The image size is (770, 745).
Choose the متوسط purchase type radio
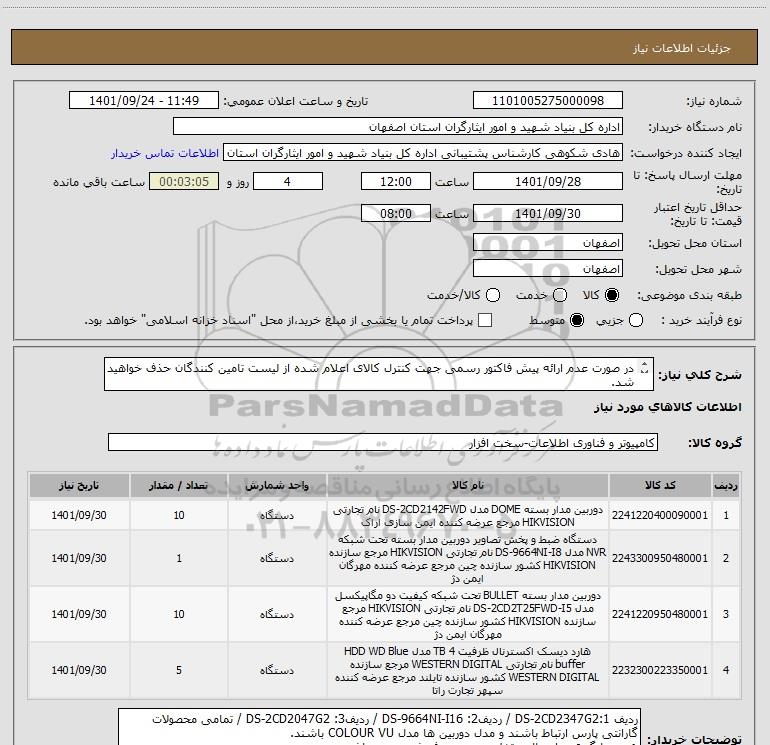[577, 320]
